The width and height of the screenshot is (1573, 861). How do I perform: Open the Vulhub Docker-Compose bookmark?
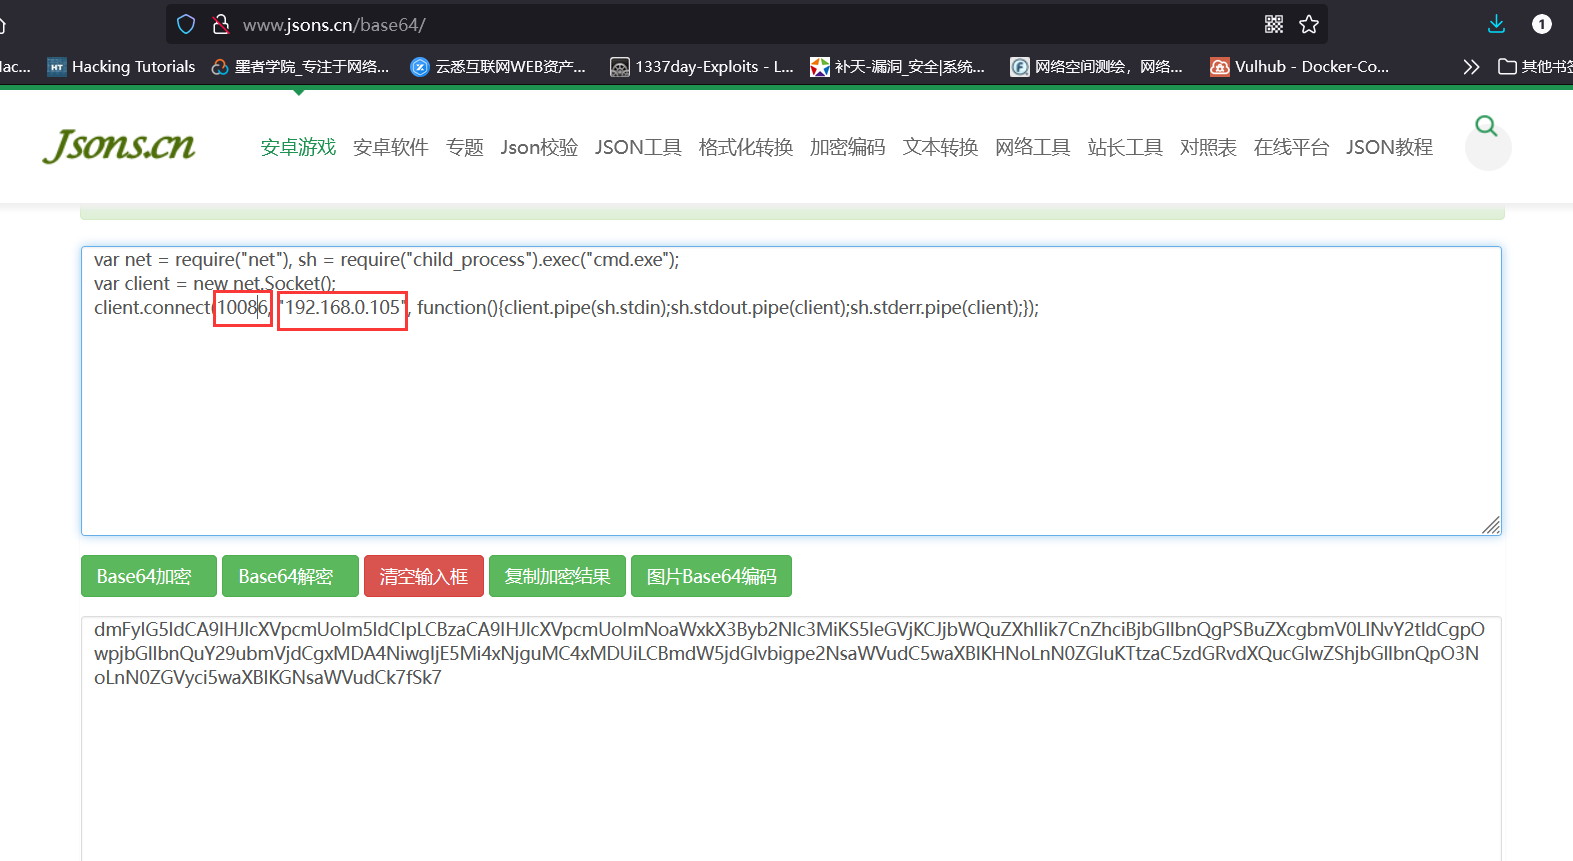[1299, 67]
